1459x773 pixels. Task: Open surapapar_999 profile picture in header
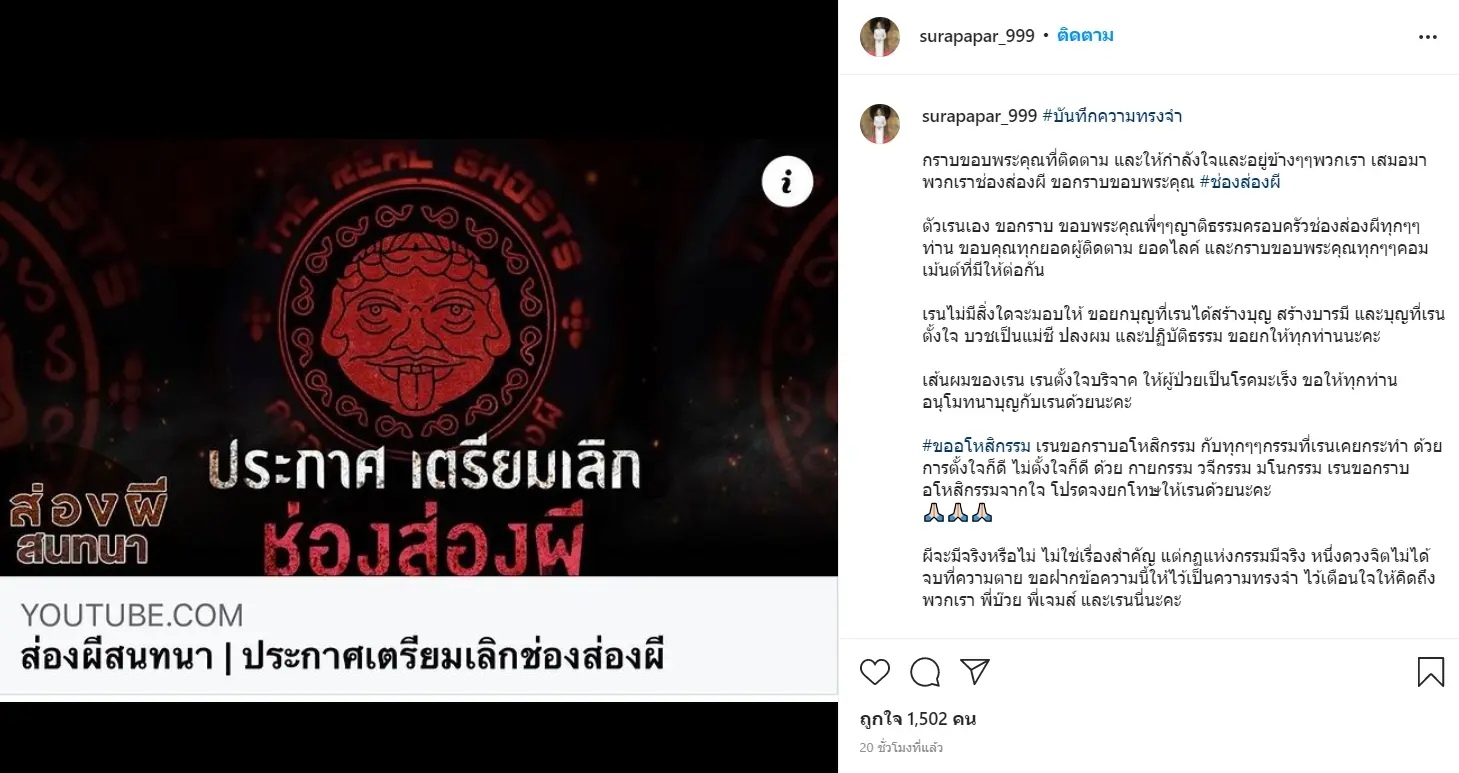[880, 37]
